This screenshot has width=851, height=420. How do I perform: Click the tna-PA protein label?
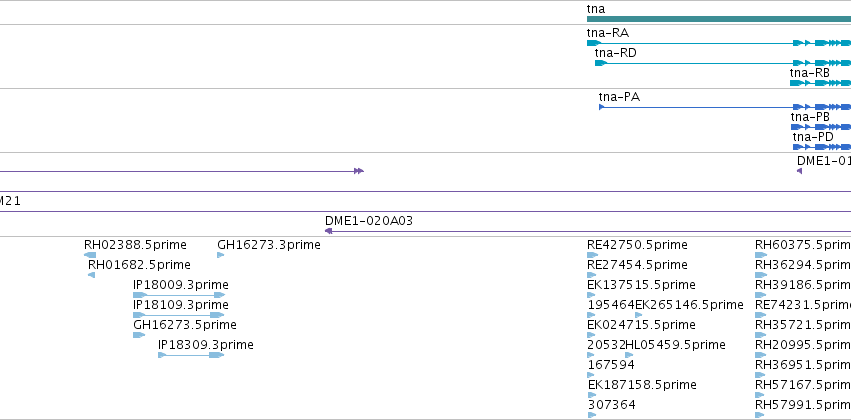(619, 97)
